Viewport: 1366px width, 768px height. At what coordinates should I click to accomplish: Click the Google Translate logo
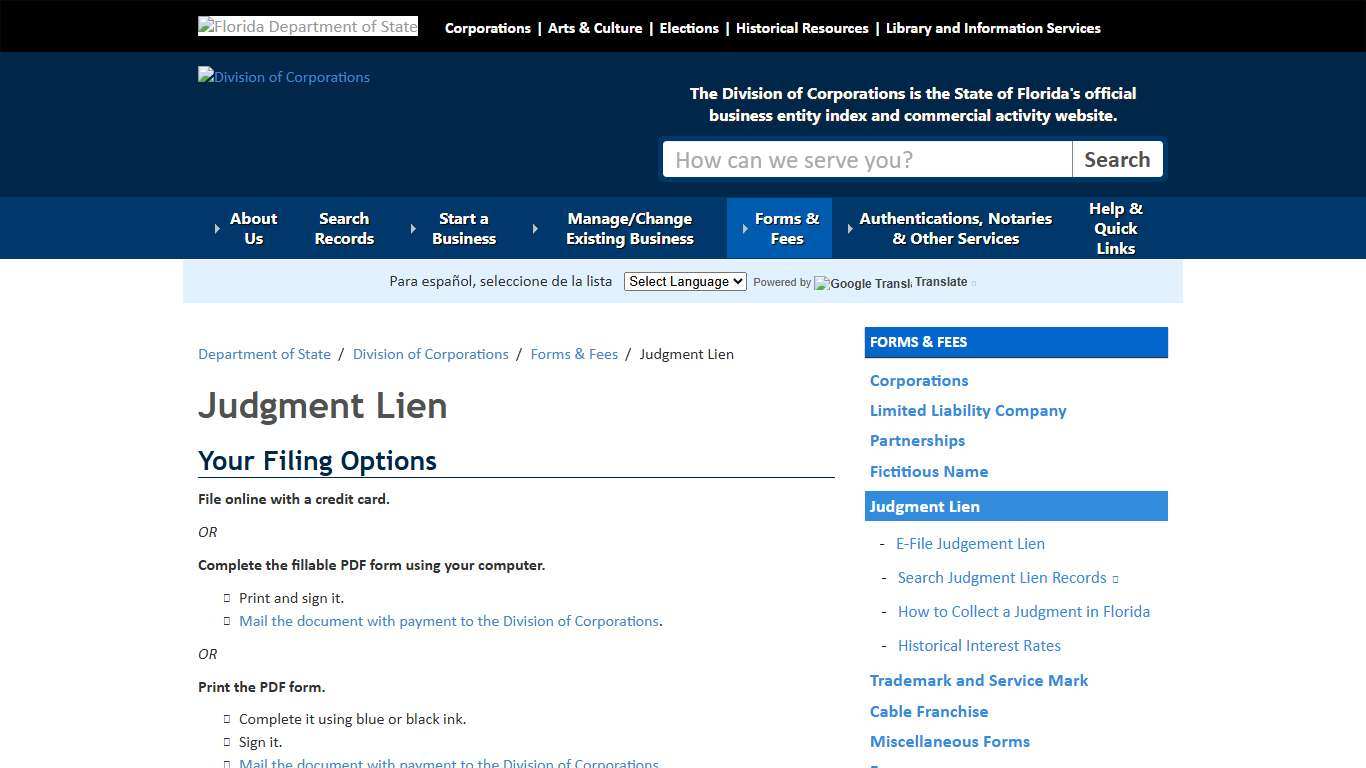[x=861, y=283]
